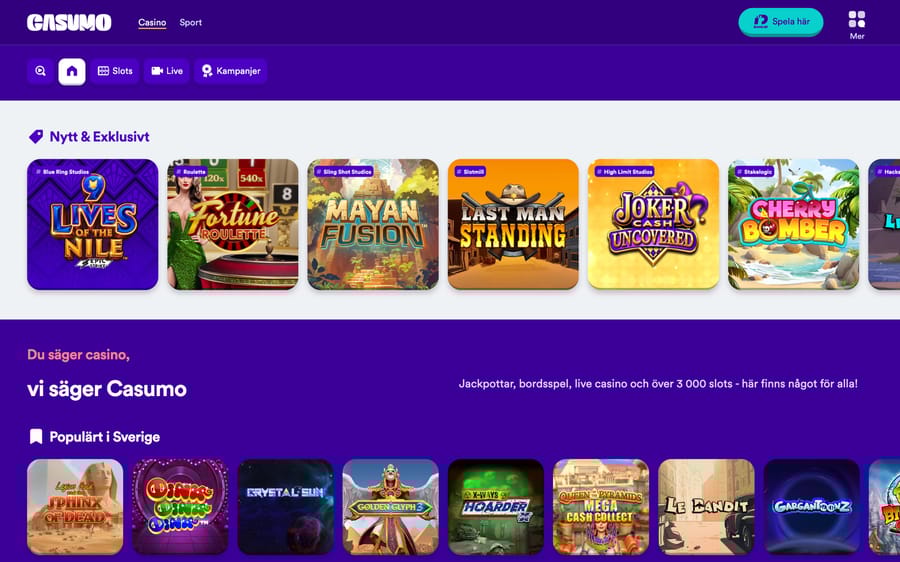Click the High Limit Studios label
The image size is (900, 562).
[624, 172]
